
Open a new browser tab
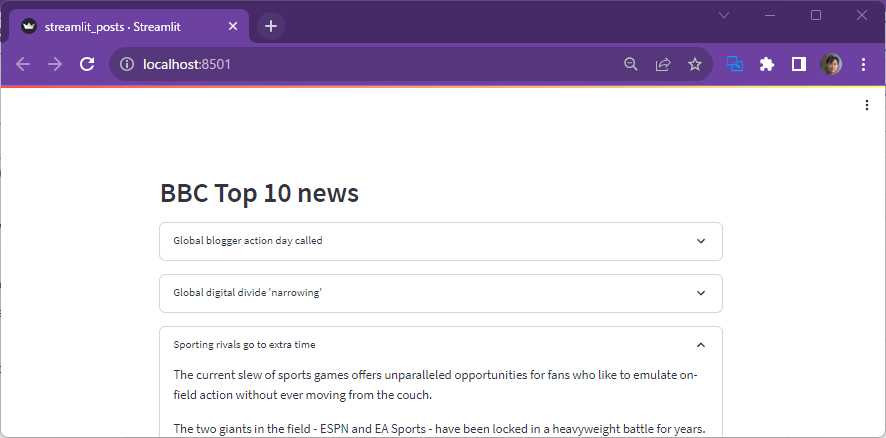point(271,26)
